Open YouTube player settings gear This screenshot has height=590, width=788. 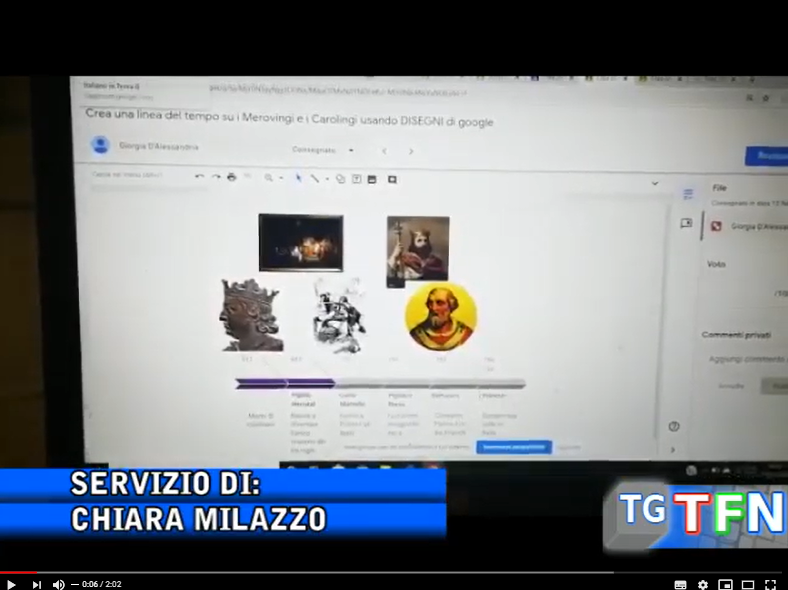click(x=703, y=584)
